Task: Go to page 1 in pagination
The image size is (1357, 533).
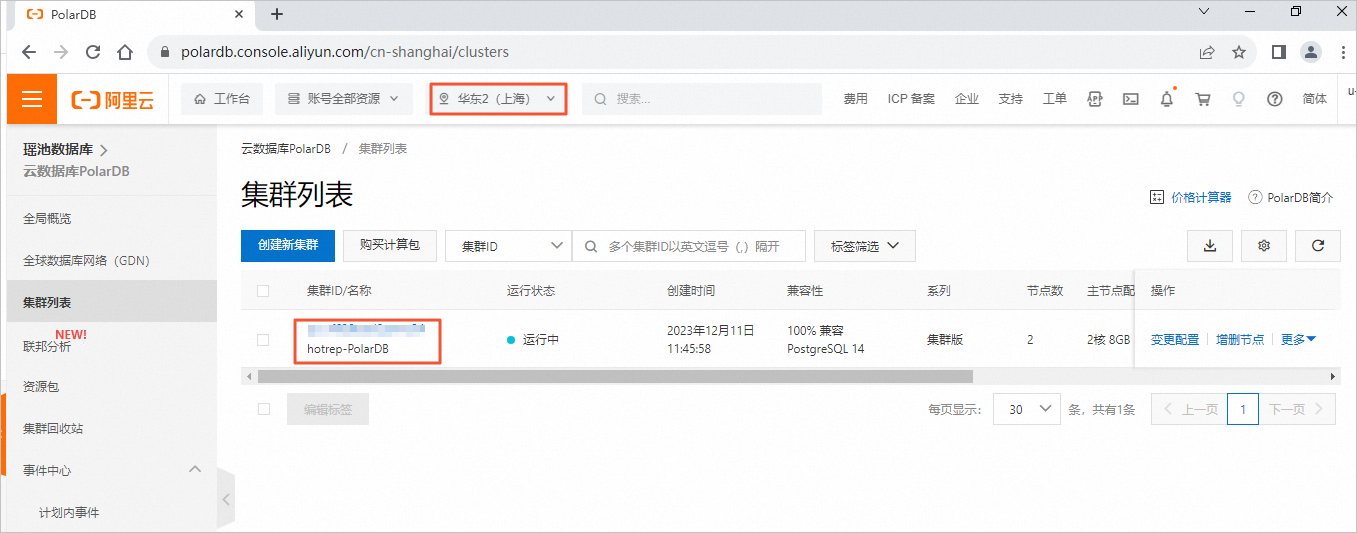Action: pos(1242,409)
